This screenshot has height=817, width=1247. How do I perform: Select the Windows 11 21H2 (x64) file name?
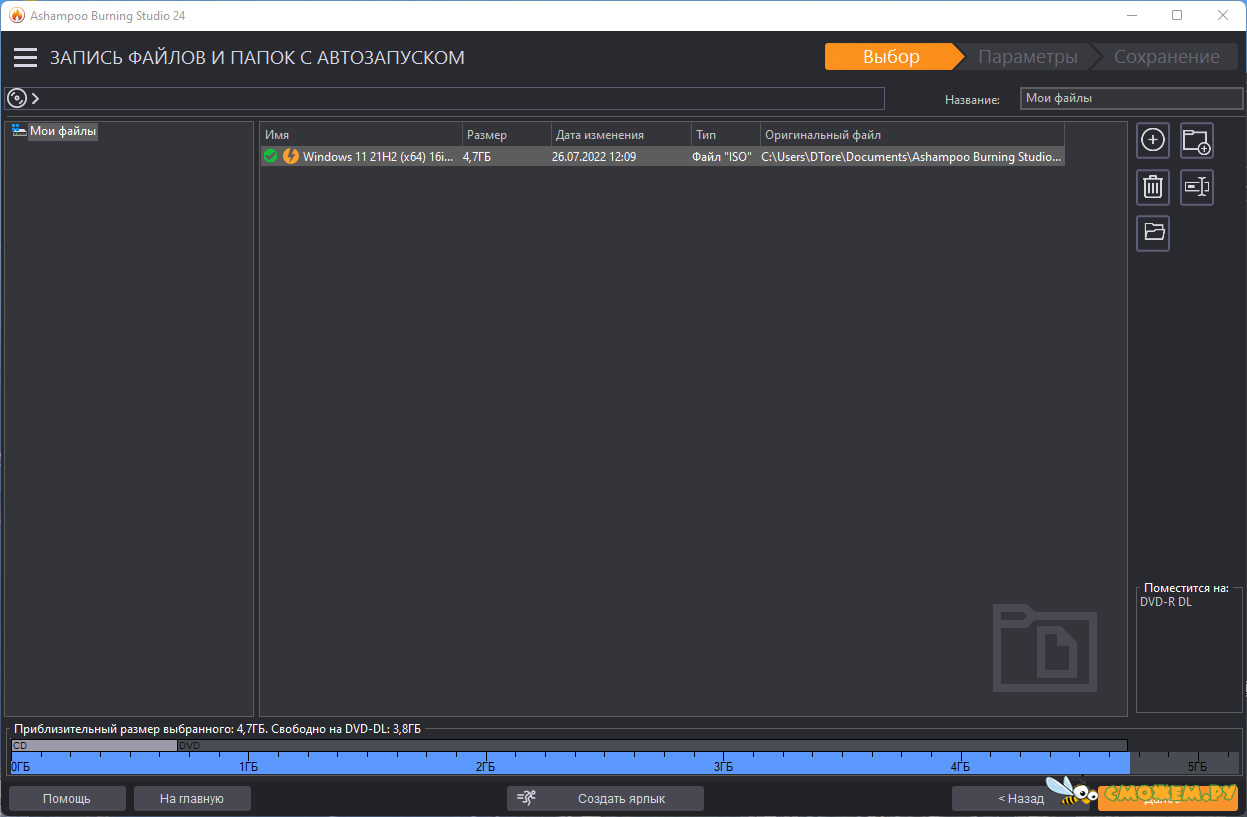pos(378,157)
